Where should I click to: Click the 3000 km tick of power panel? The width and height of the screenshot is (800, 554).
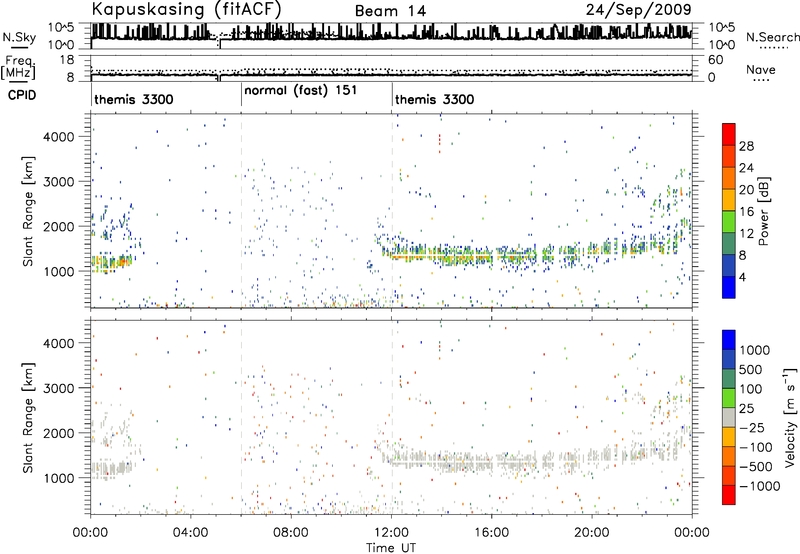click(x=58, y=182)
